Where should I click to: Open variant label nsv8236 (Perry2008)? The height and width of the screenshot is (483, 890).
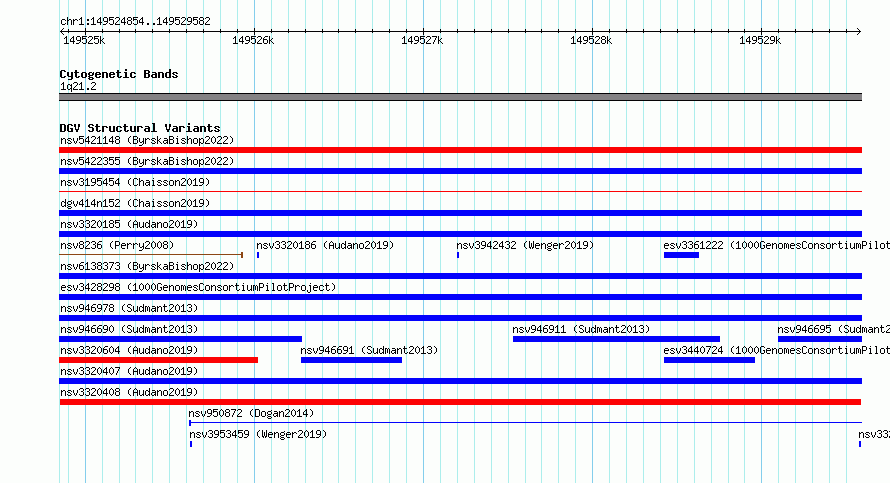pos(117,245)
